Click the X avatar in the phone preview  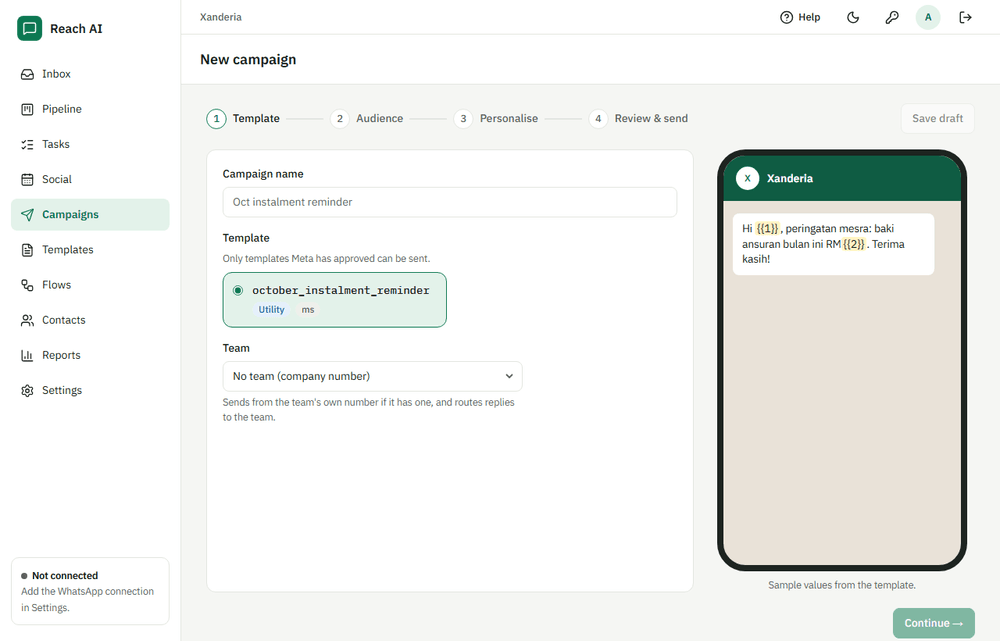747,178
